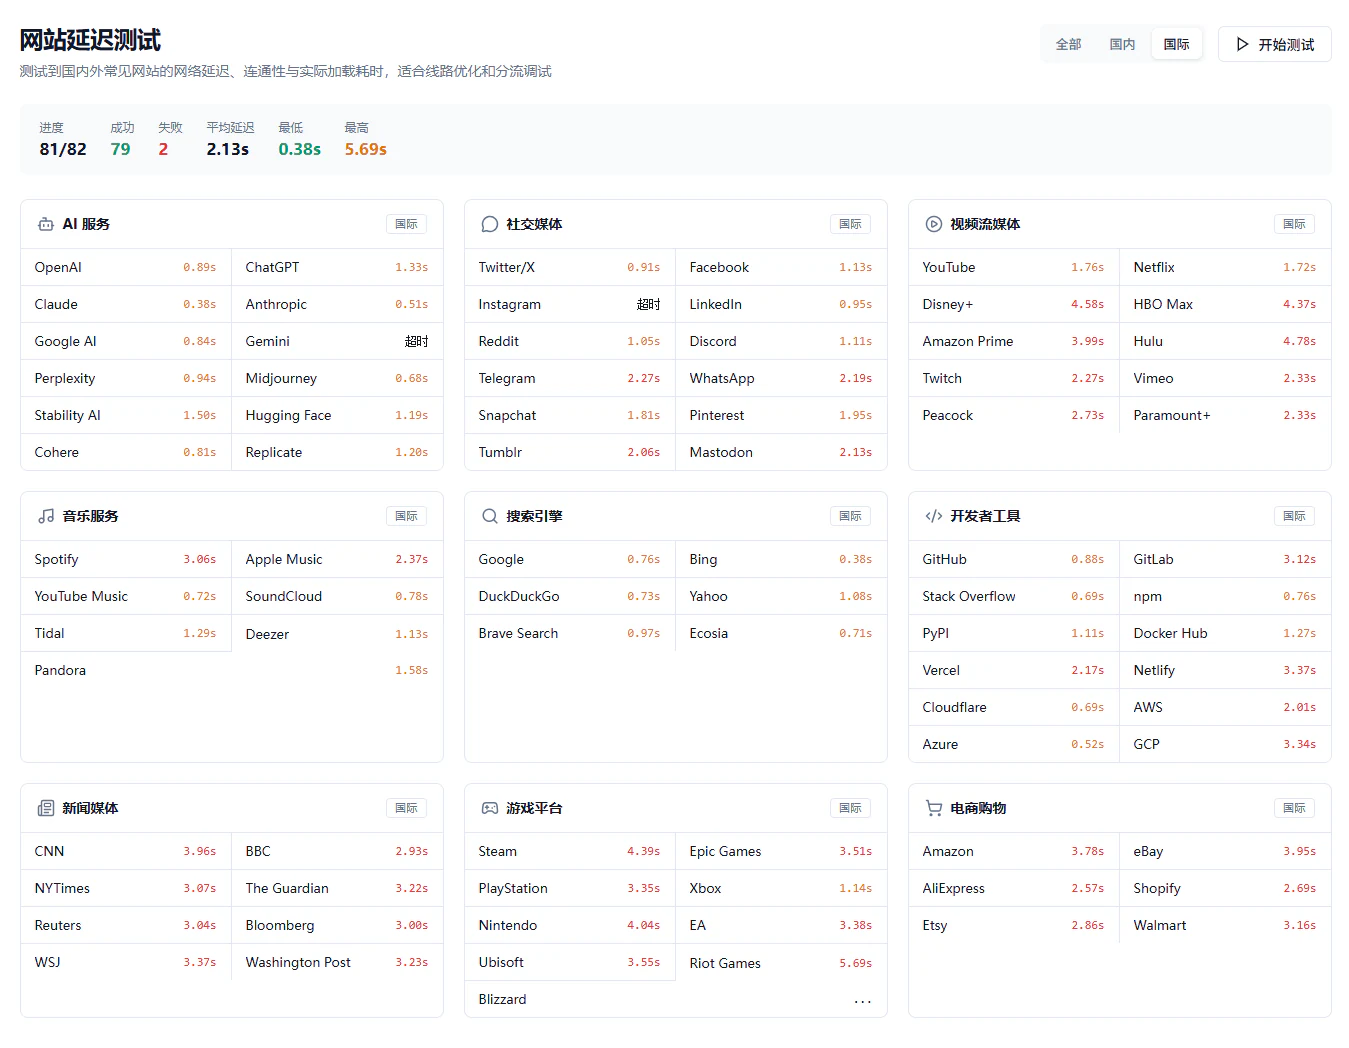Click the Walmart entry

pos(1225,925)
